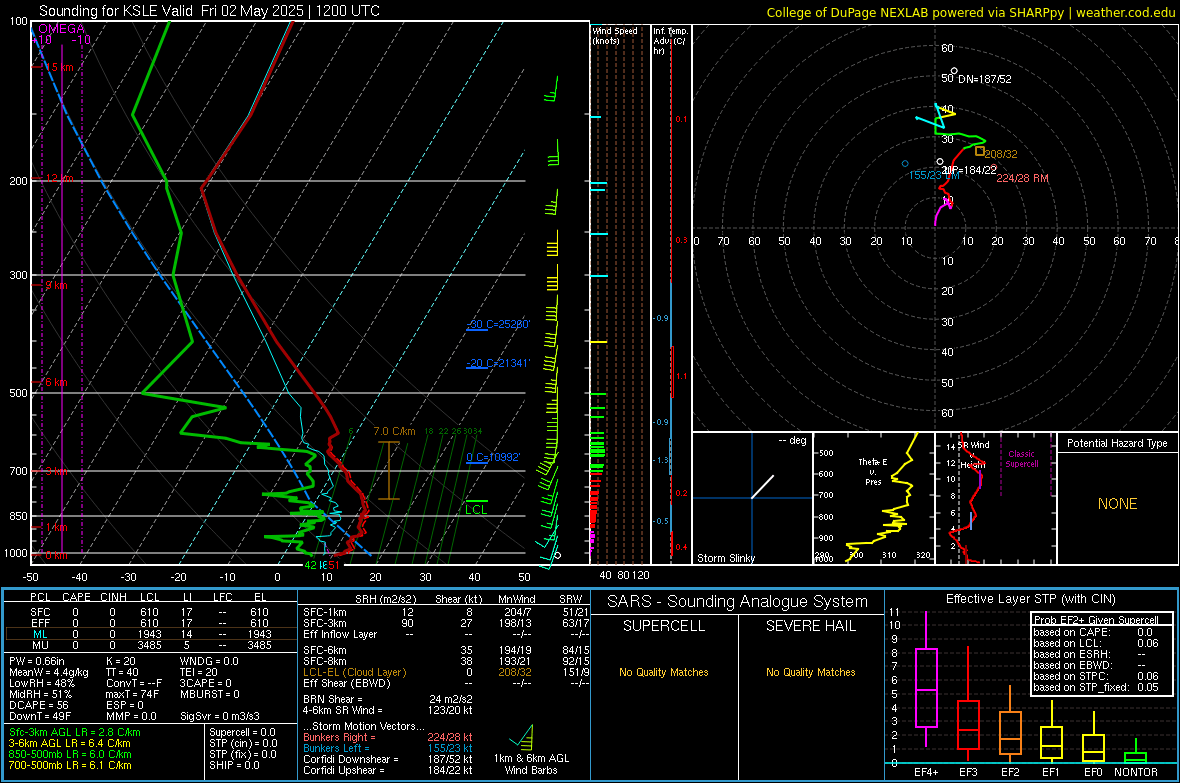Select the MU parcel row
The image size is (1180, 783).
[x=151, y=645]
